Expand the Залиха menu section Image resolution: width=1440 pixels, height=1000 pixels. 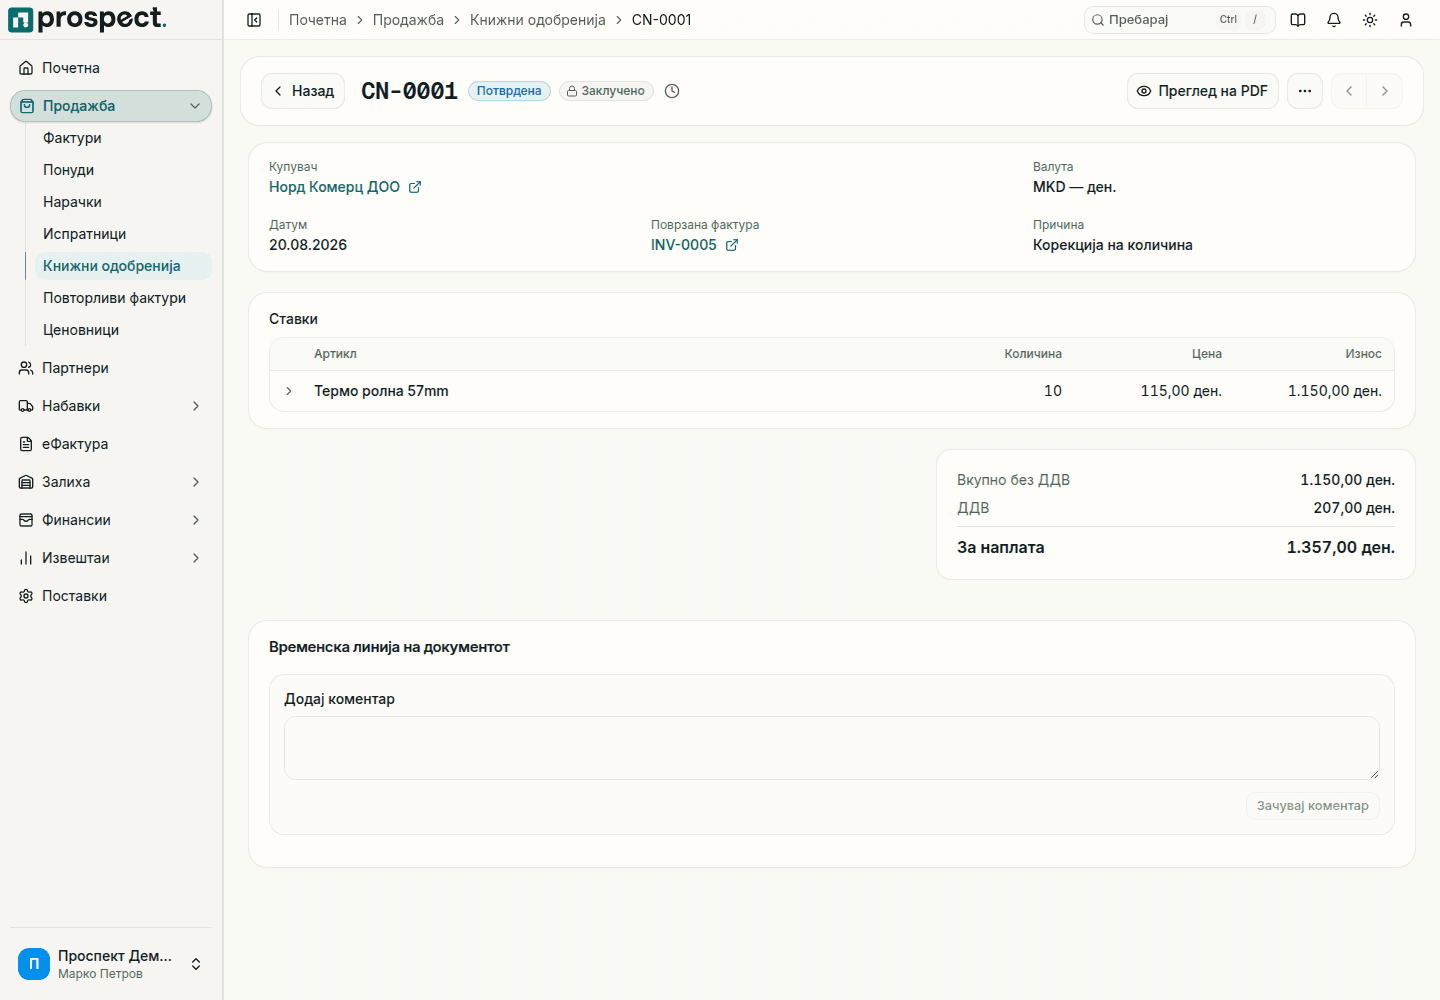pos(196,482)
